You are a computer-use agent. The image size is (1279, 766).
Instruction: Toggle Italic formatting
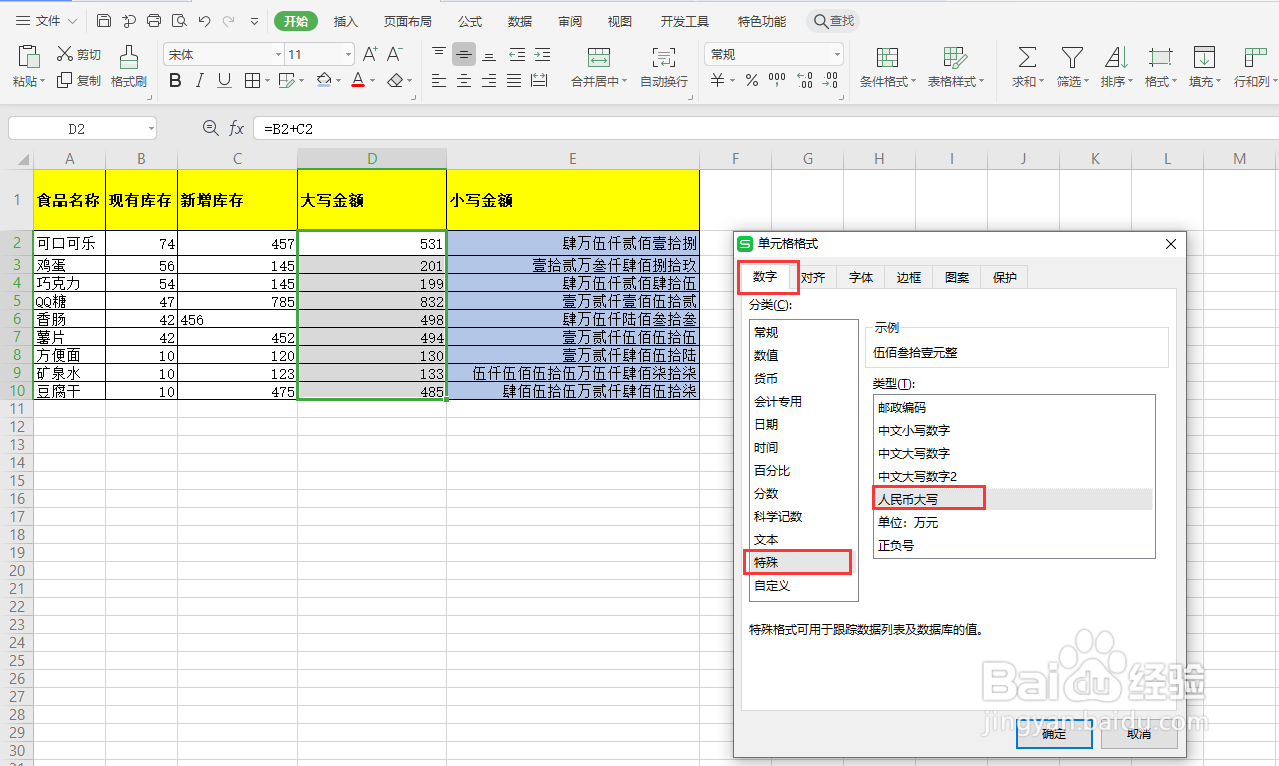[x=200, y=81]
